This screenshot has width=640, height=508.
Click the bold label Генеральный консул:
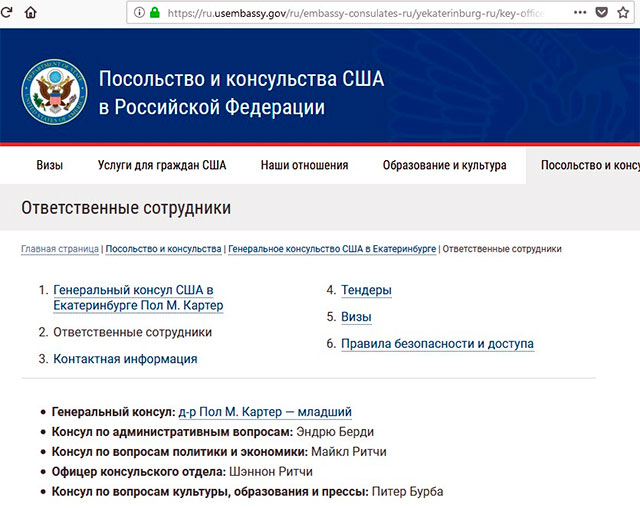point(113,412)
